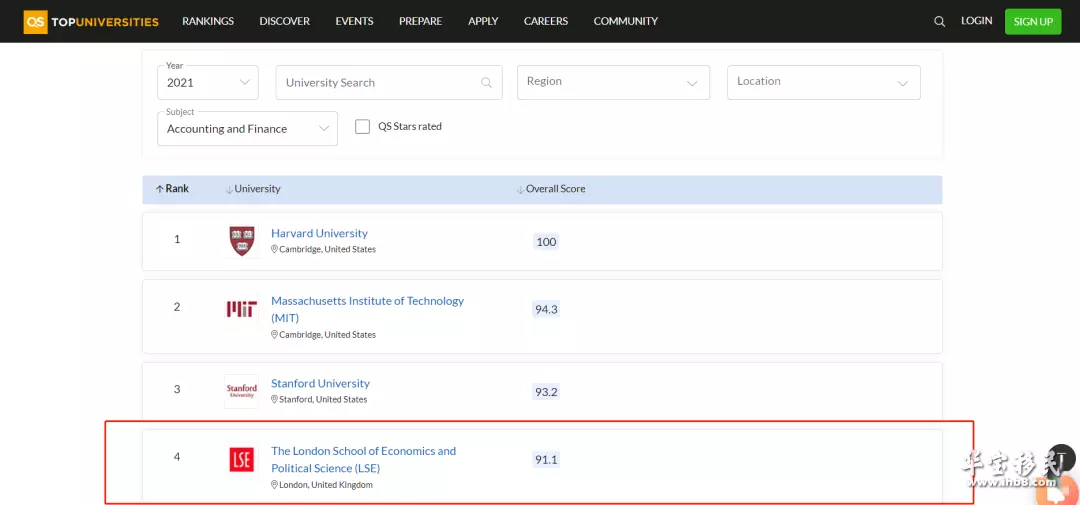Screen dimensions: 1080x505
Task: Click rank number 2 in MIT row
Action: click(x=177, y=307)
